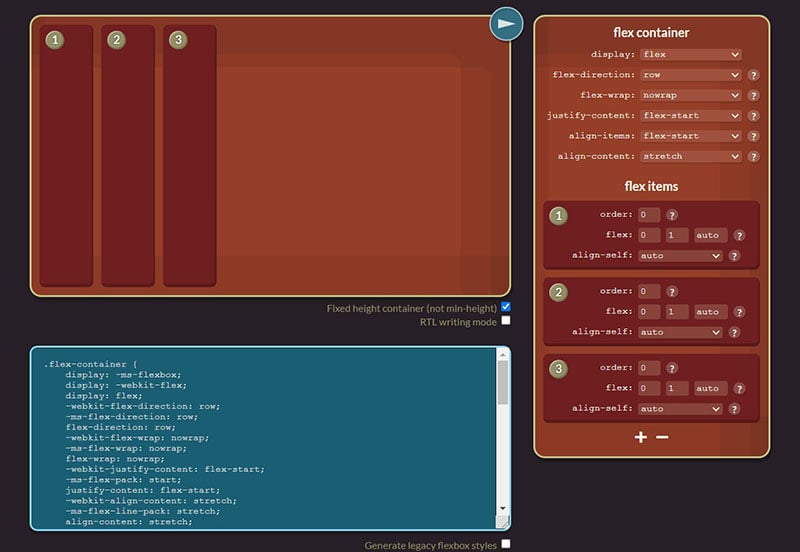Open help for item 2 align-self
The width and height of the screenshot is (800, 552).
point(734,332)
